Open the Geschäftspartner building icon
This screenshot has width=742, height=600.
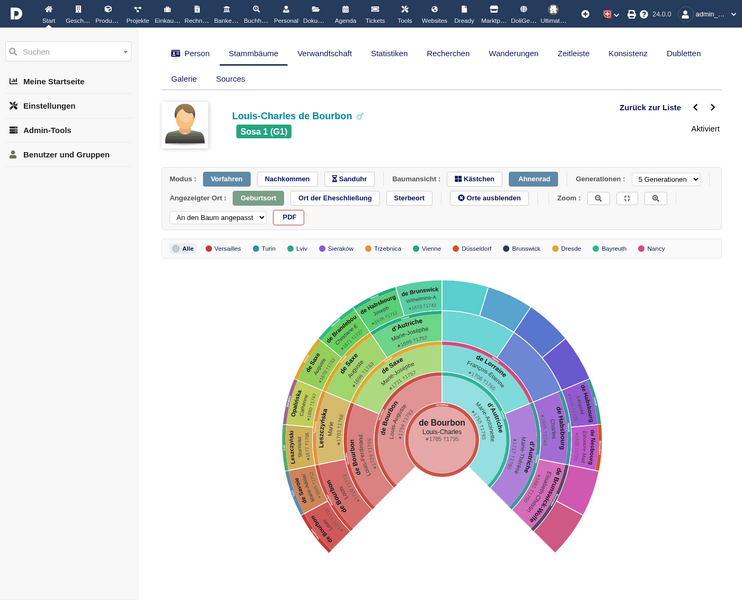tap(78, 9)
